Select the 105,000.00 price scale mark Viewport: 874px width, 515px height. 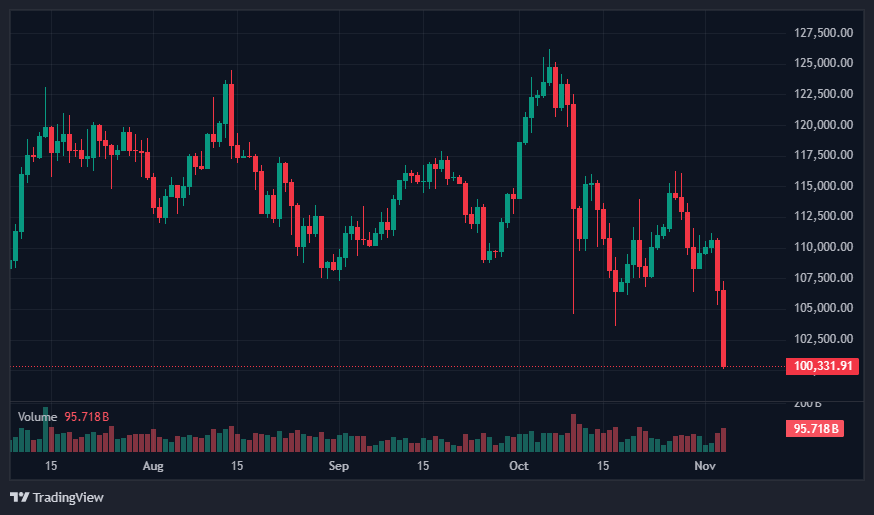pos(823,308)
